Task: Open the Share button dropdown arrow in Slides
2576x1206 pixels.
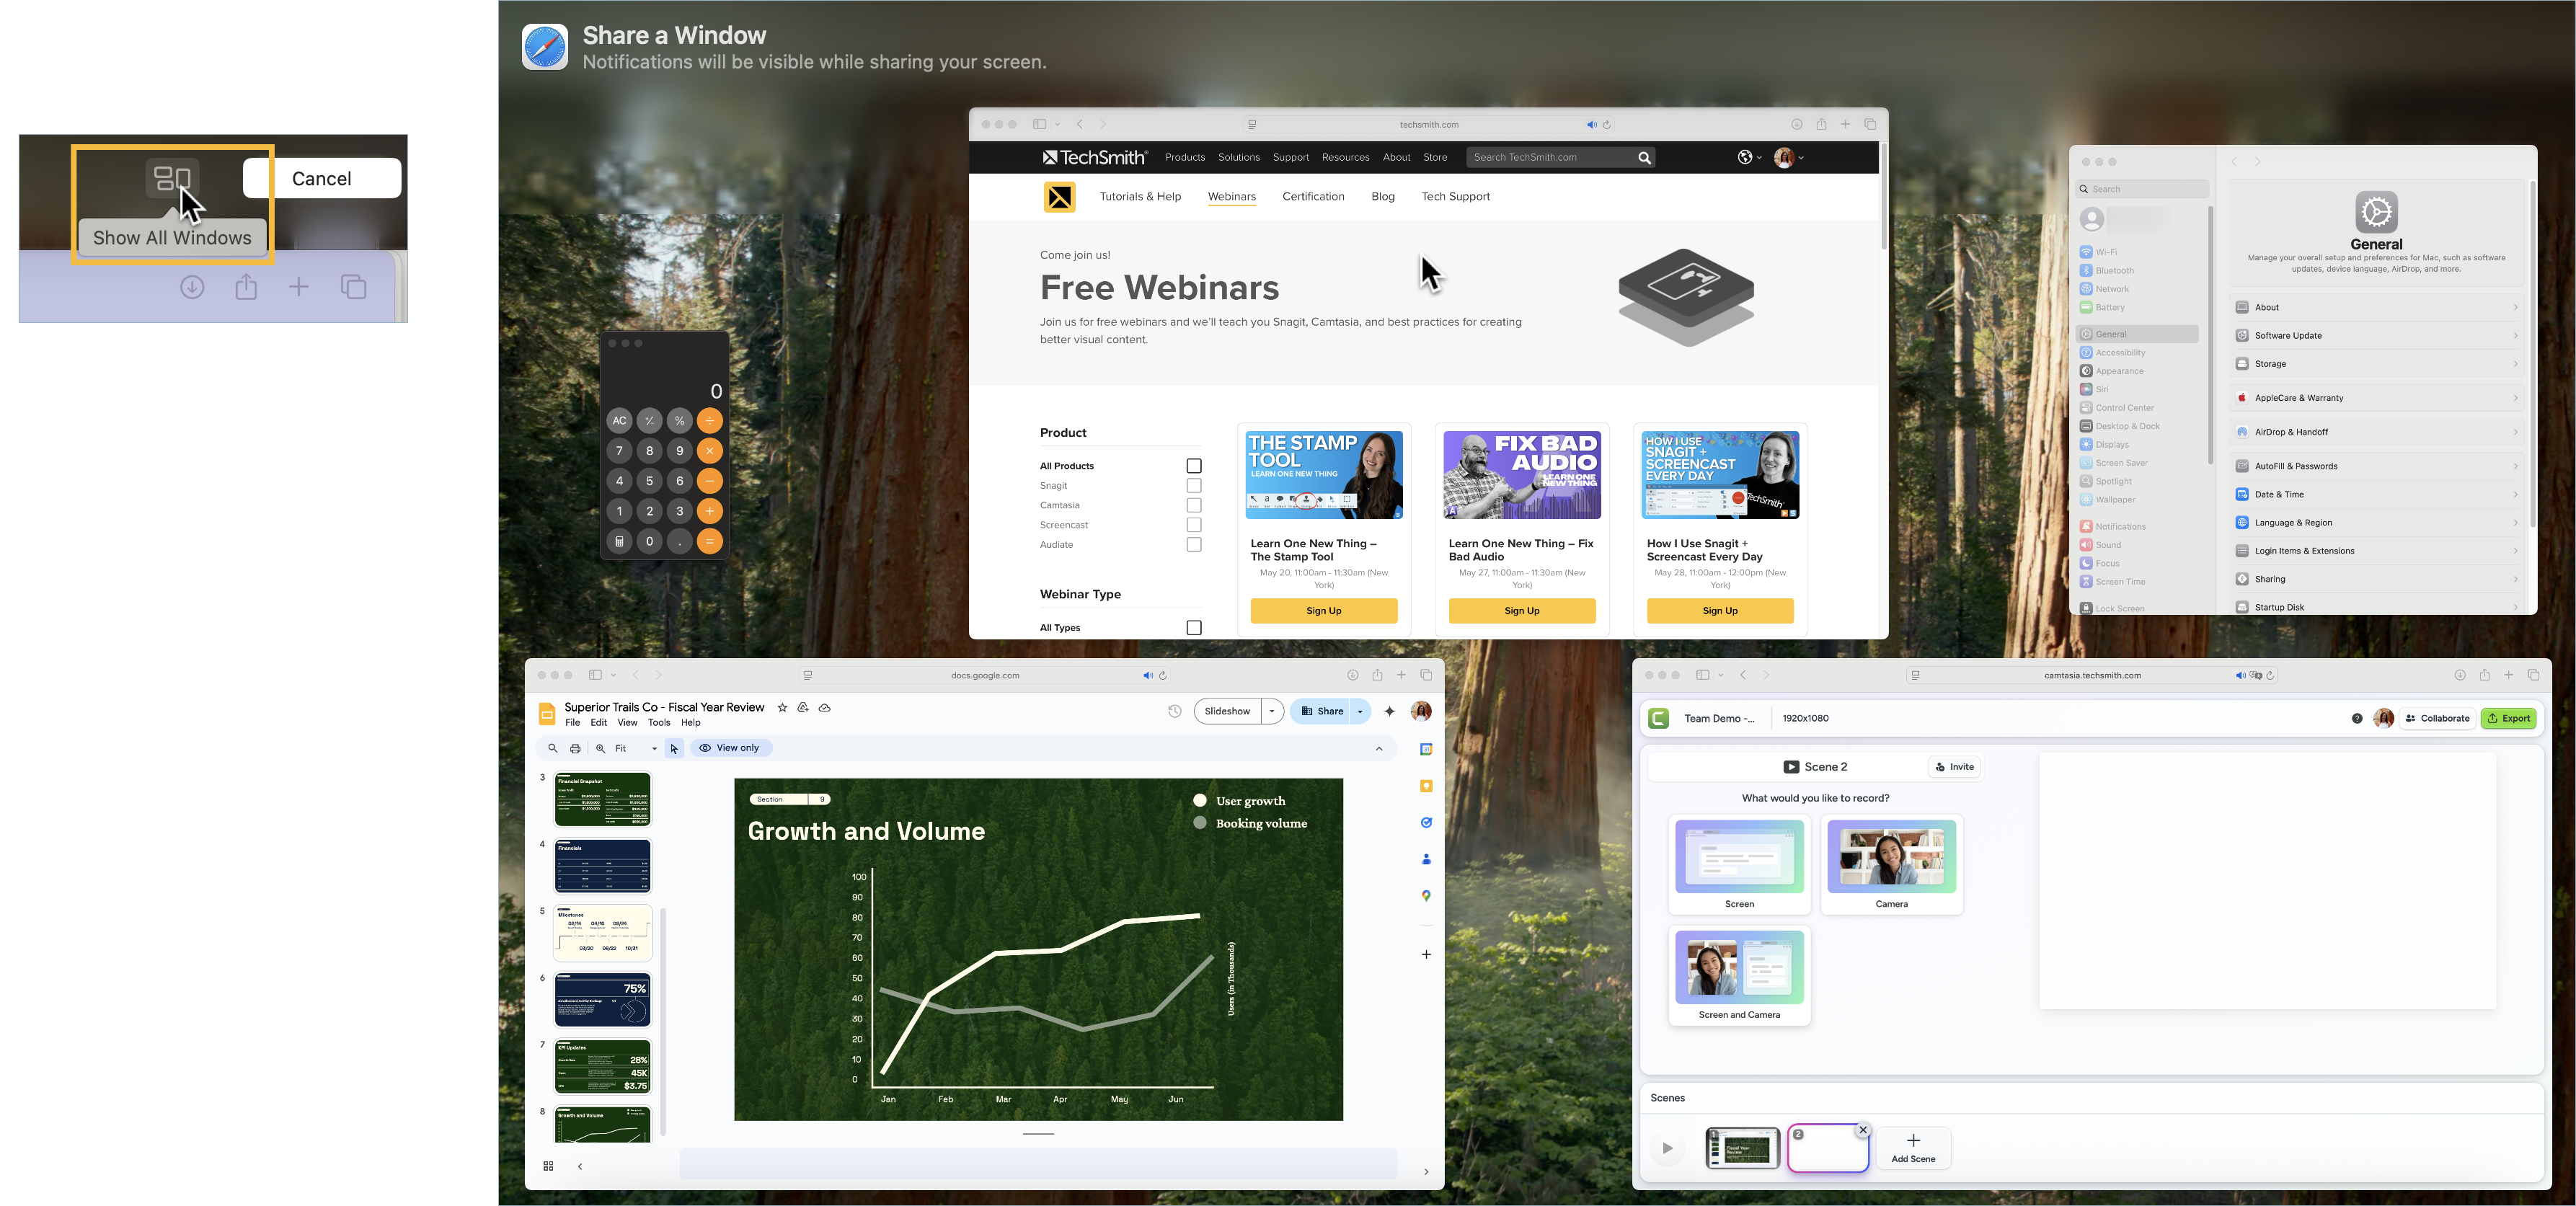Action: pos(1360,711)
